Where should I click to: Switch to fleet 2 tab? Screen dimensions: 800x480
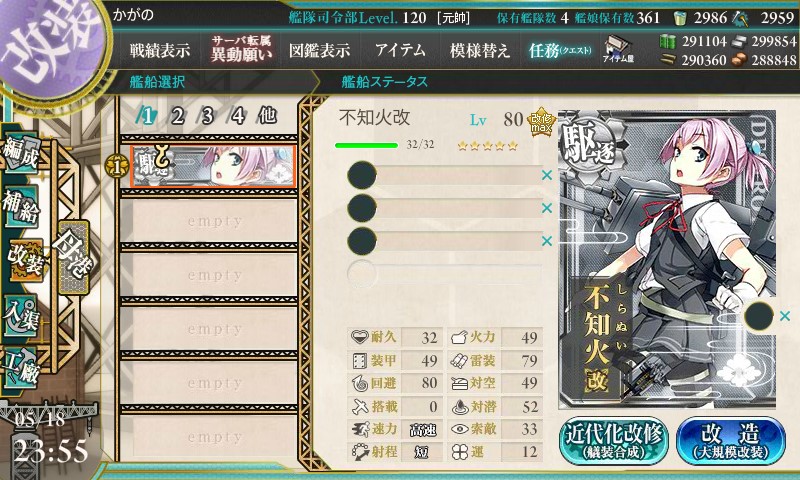point(177,116)
